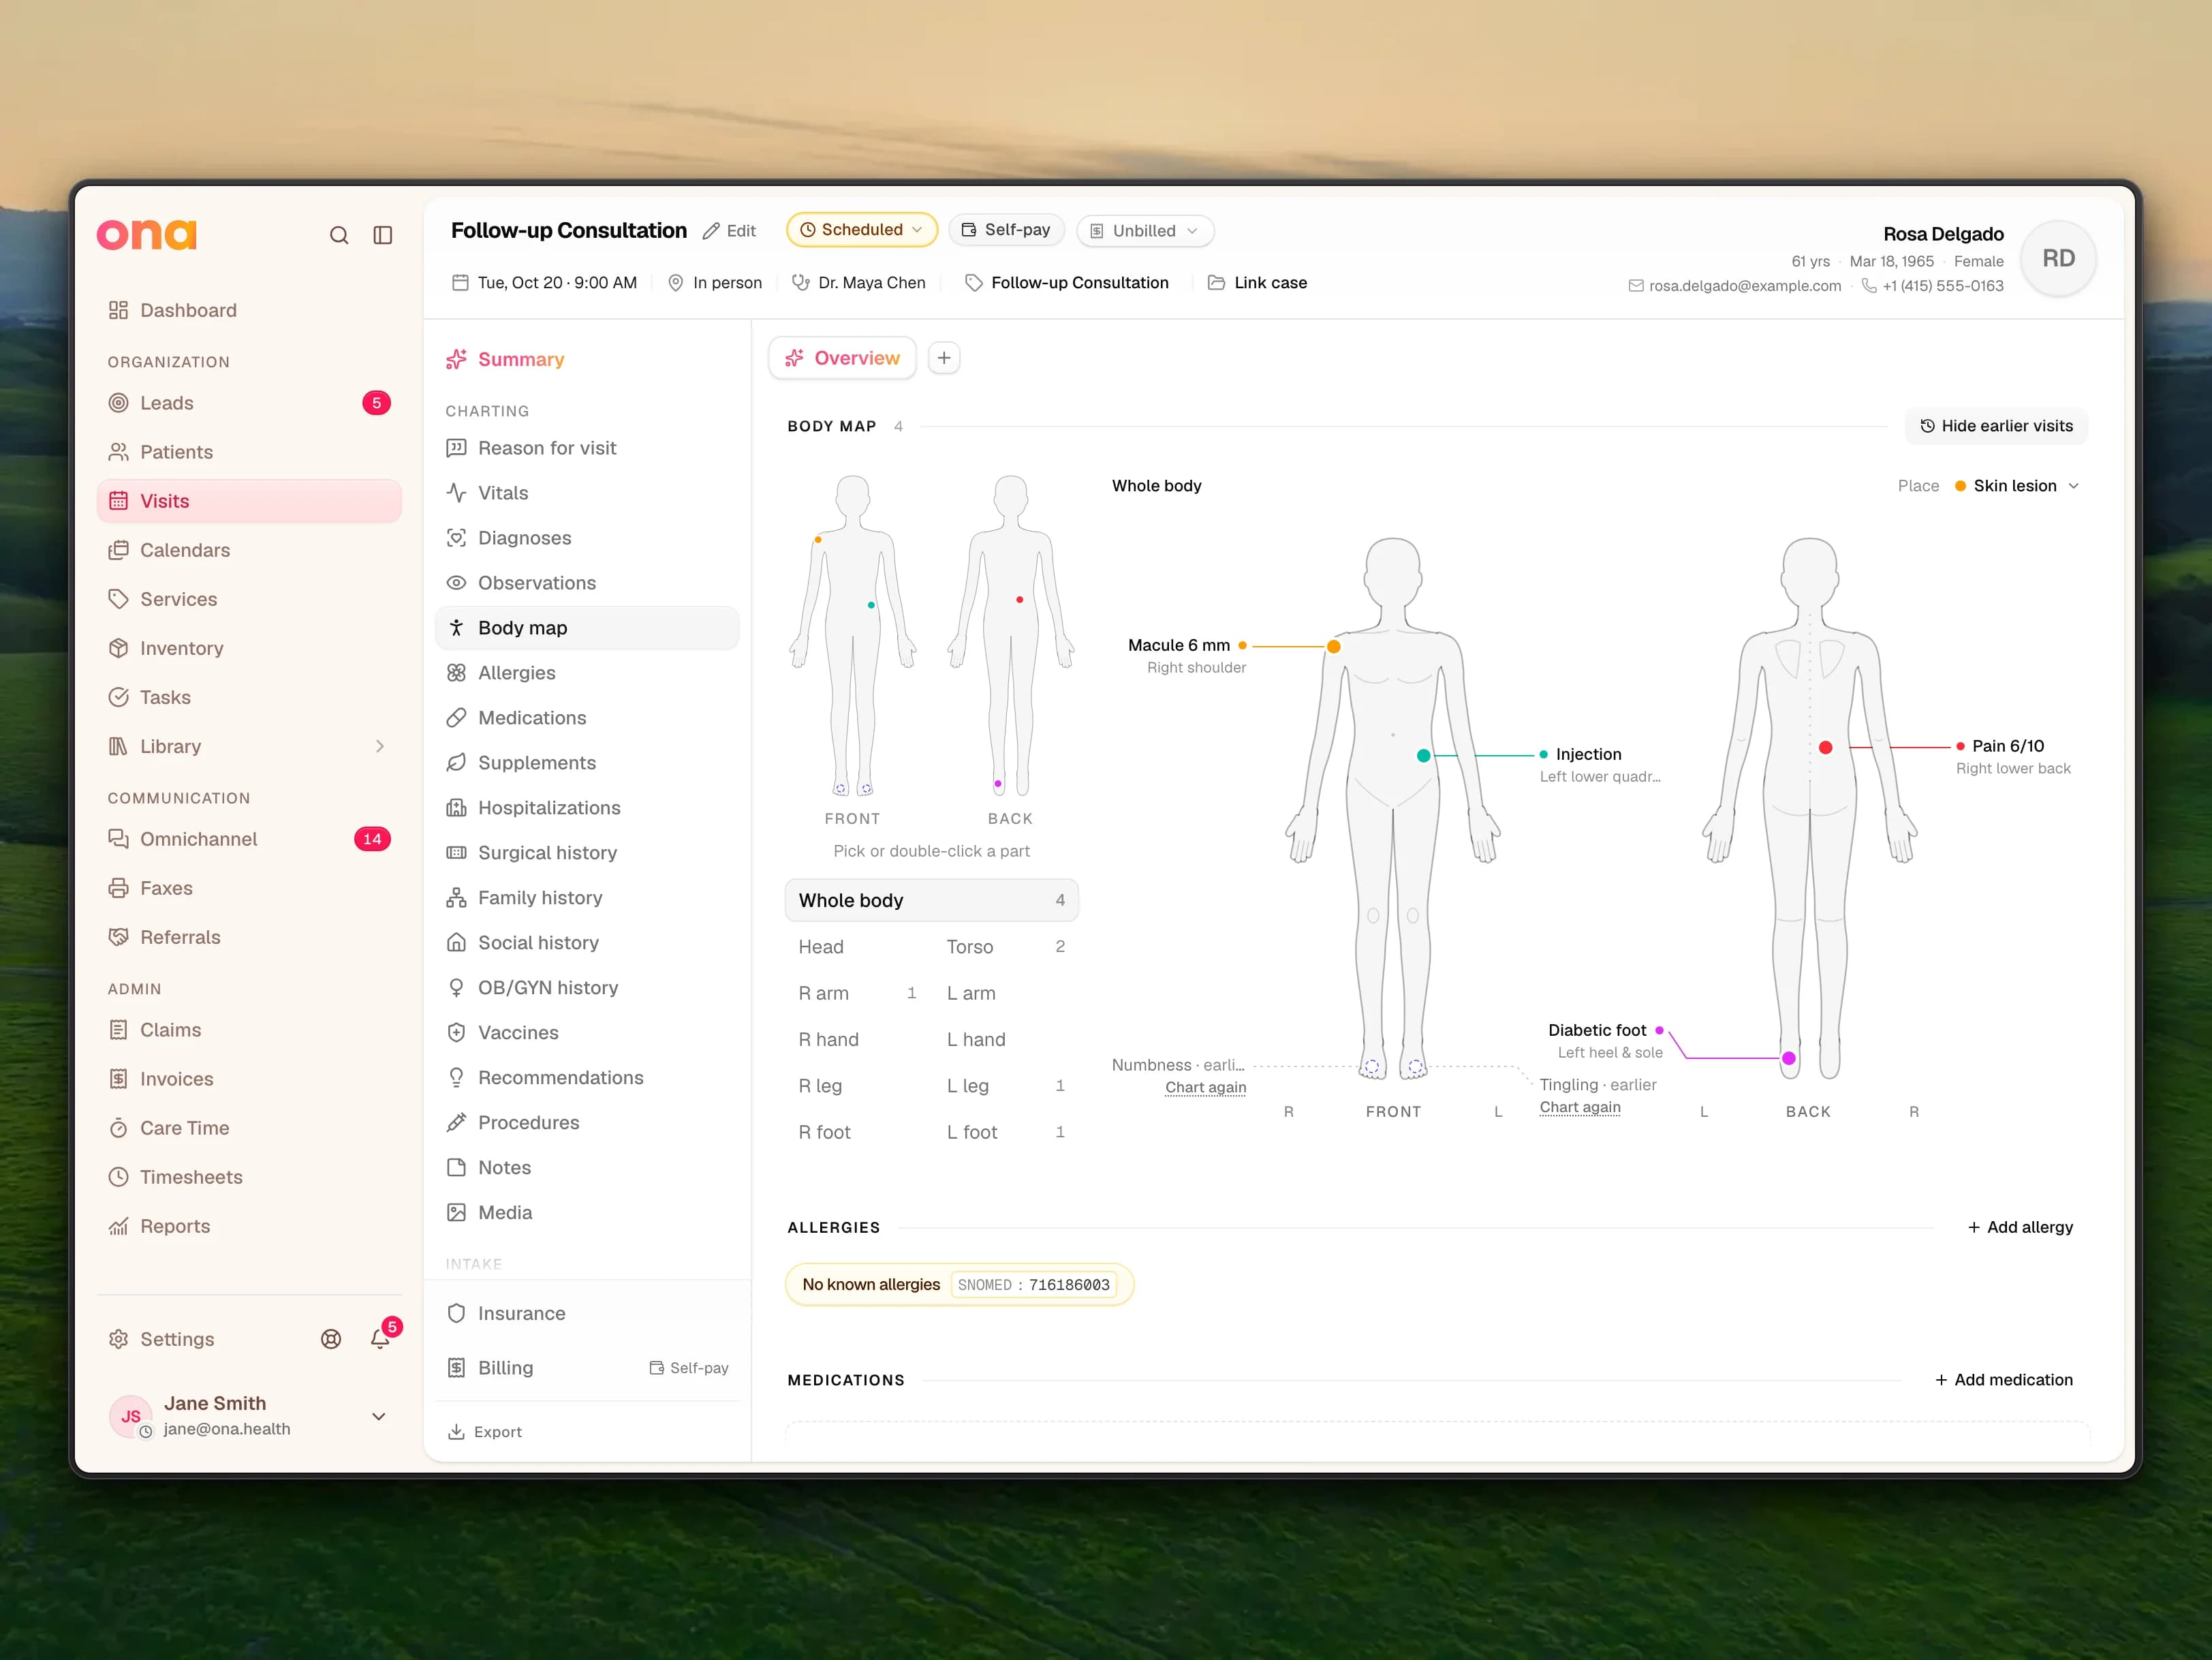Expand Jane Smith account menu
The width and height of the screenshot is (2212, 1660).
pos(379,1416)
